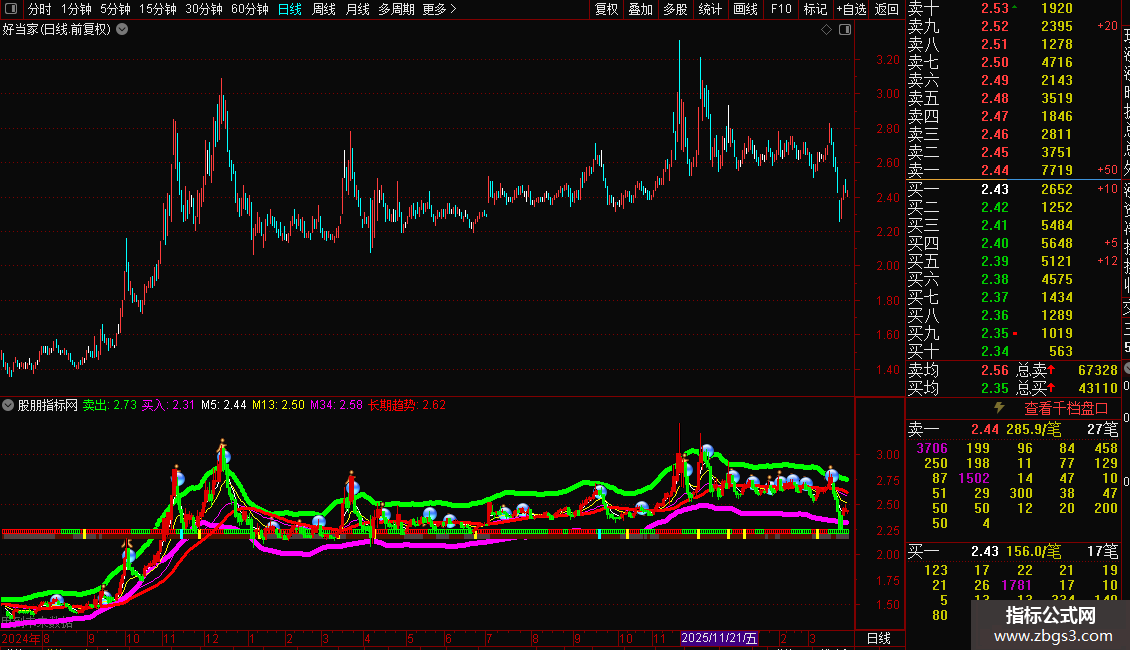Click the 统计 statistics button

tap(710, 9)
